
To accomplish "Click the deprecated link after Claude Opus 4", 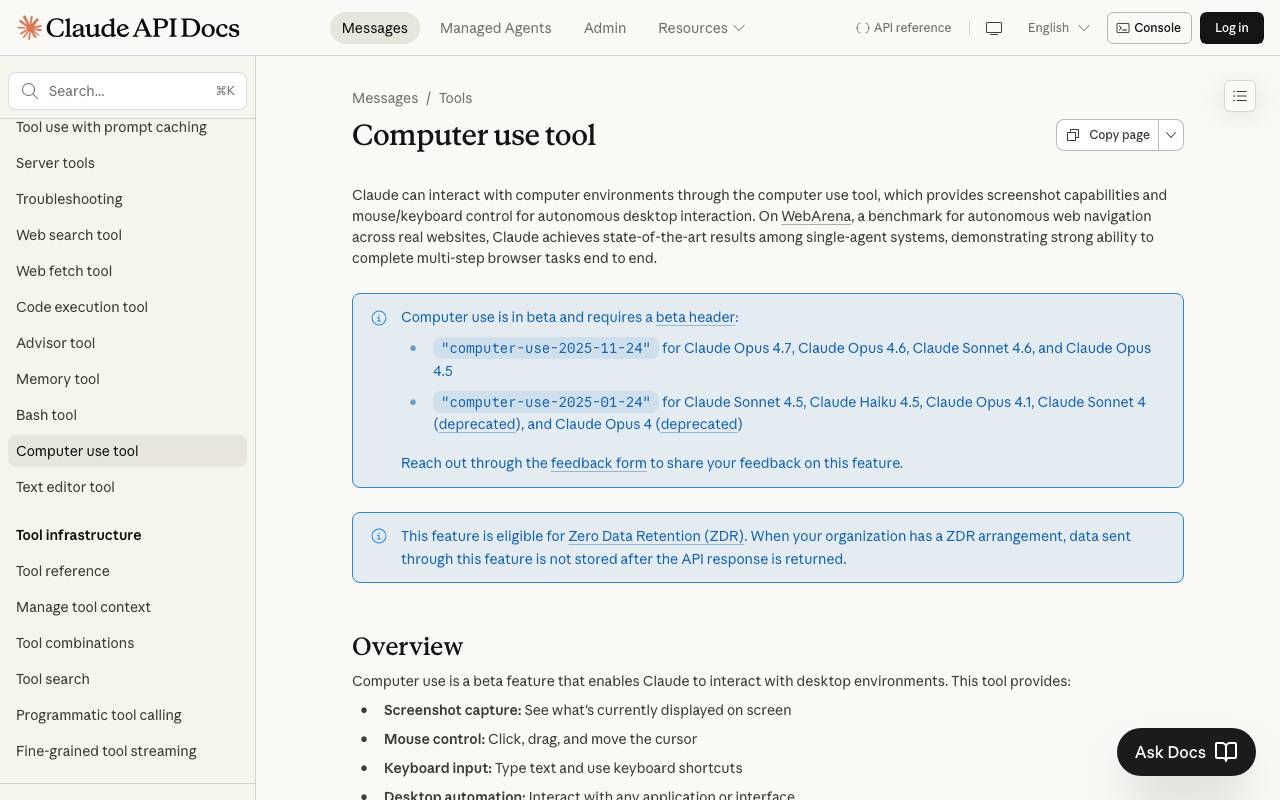I will click(x=699, y=424).
